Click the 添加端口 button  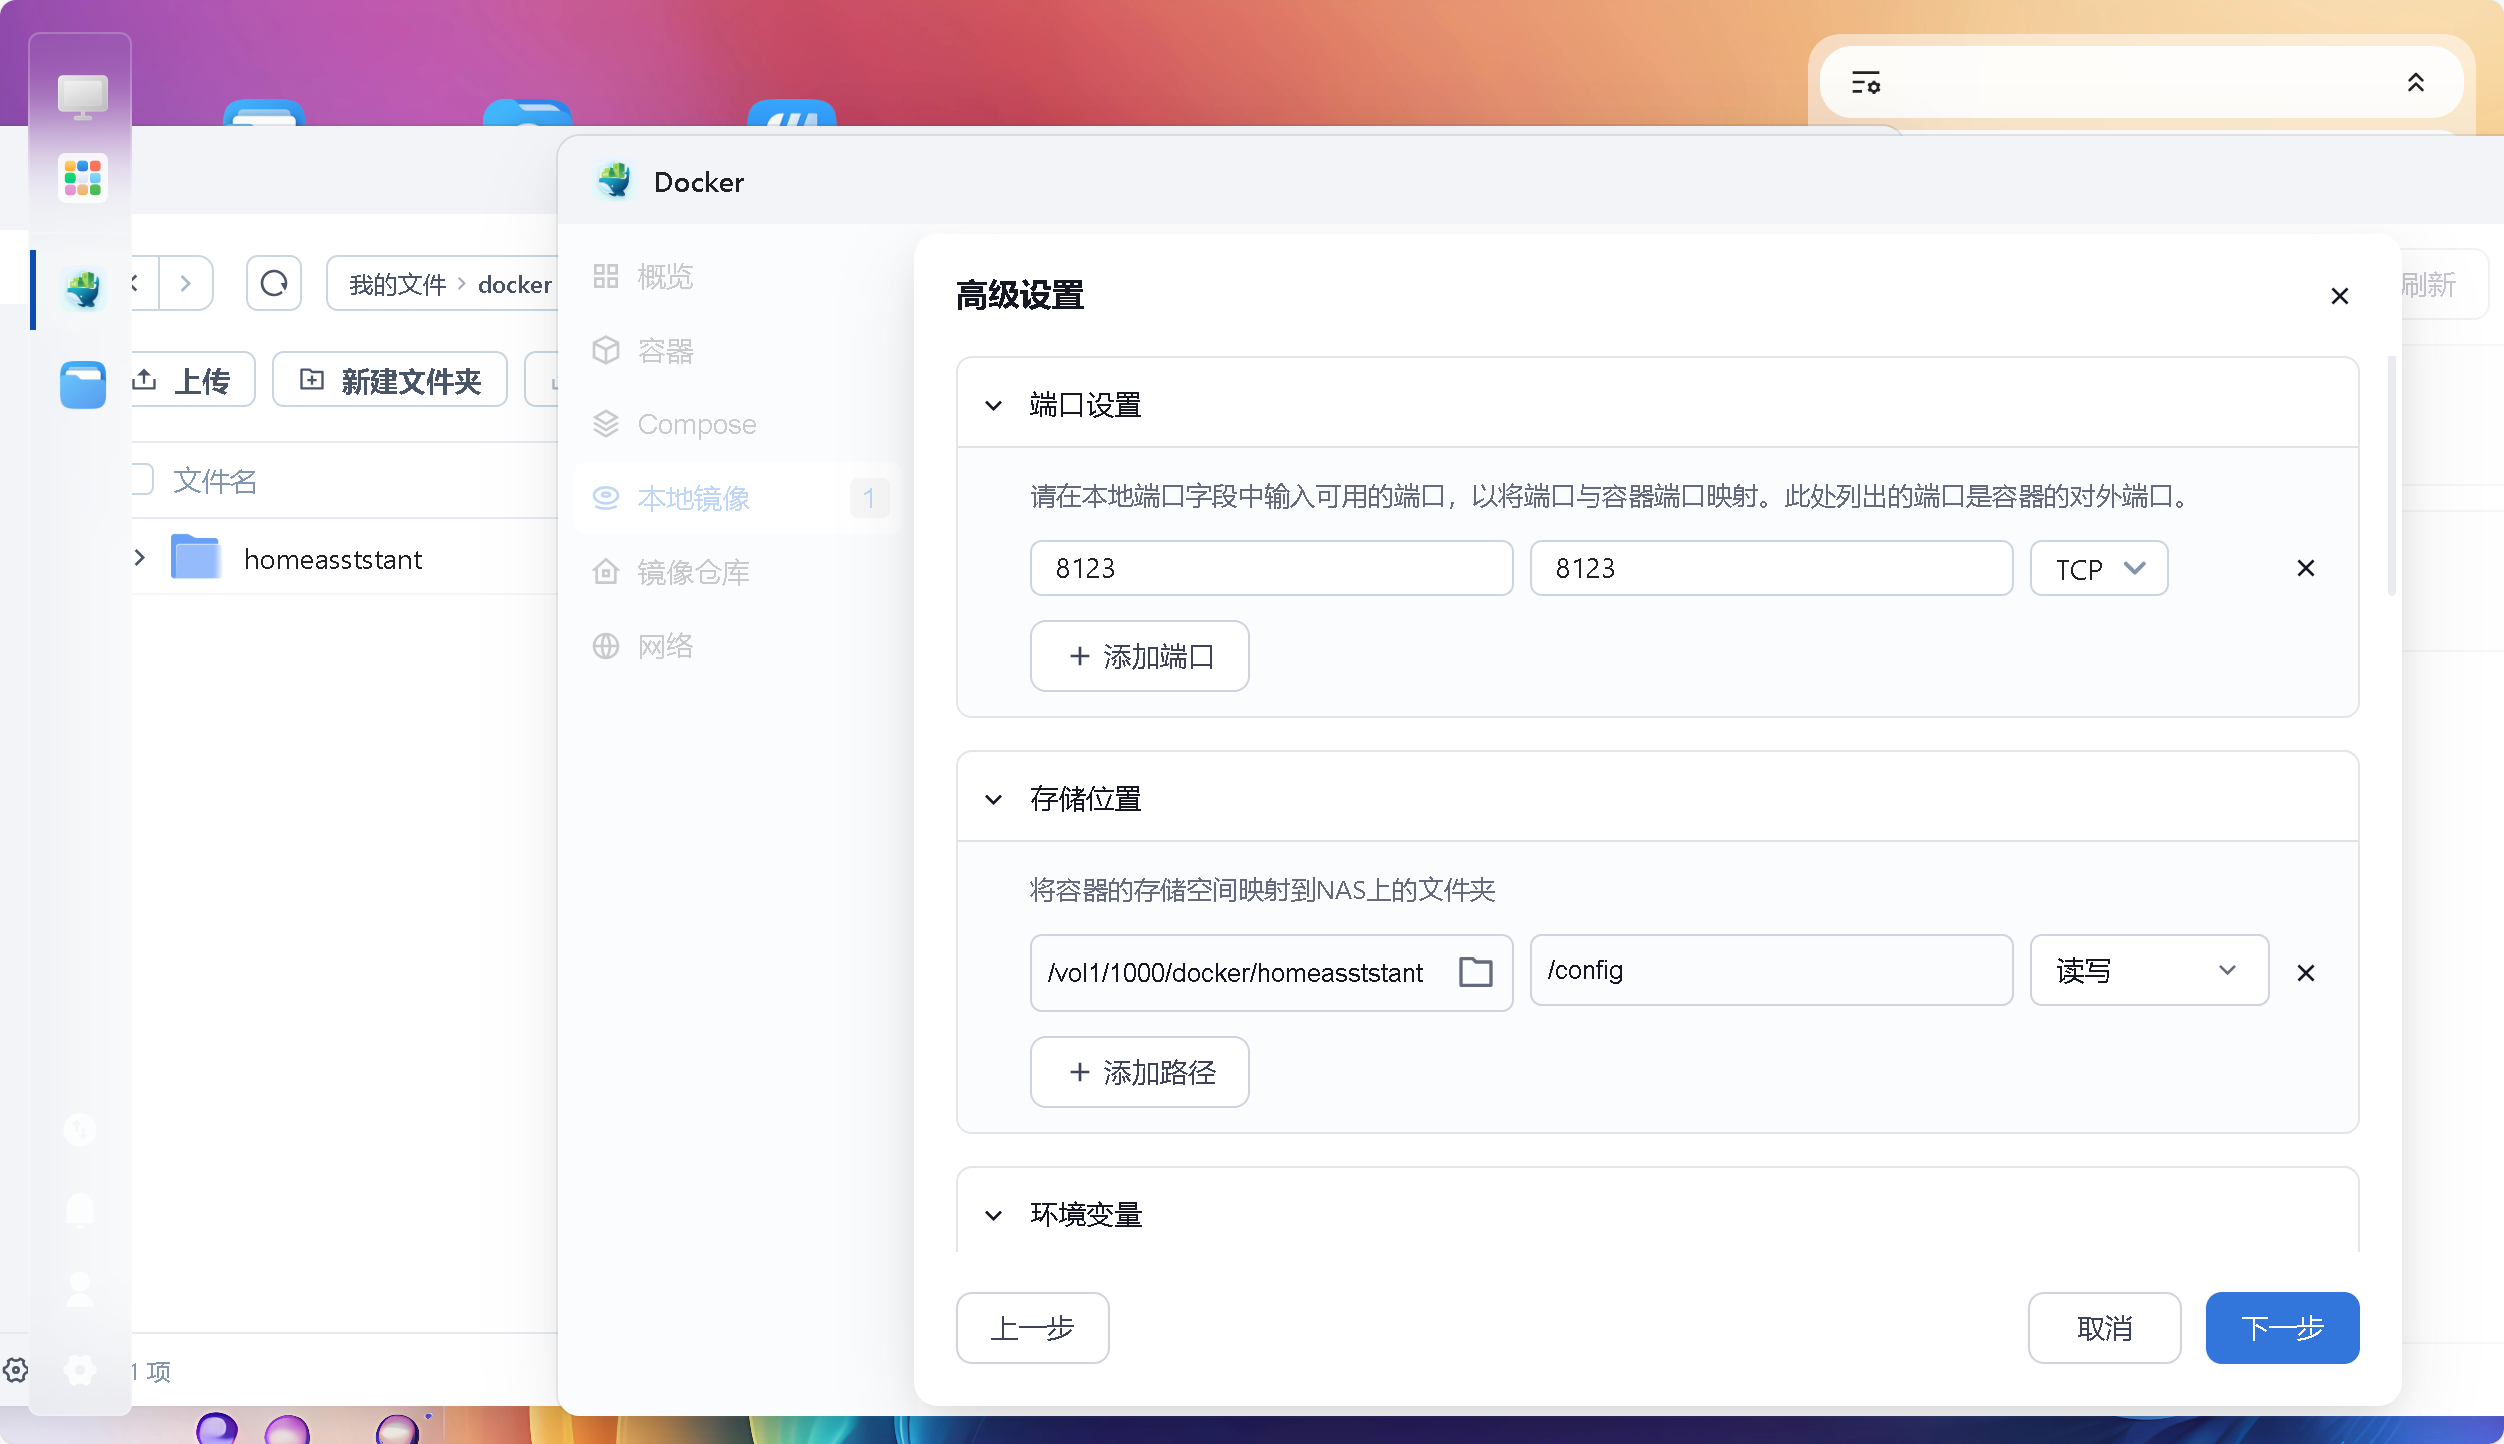tap(1139, 656)
